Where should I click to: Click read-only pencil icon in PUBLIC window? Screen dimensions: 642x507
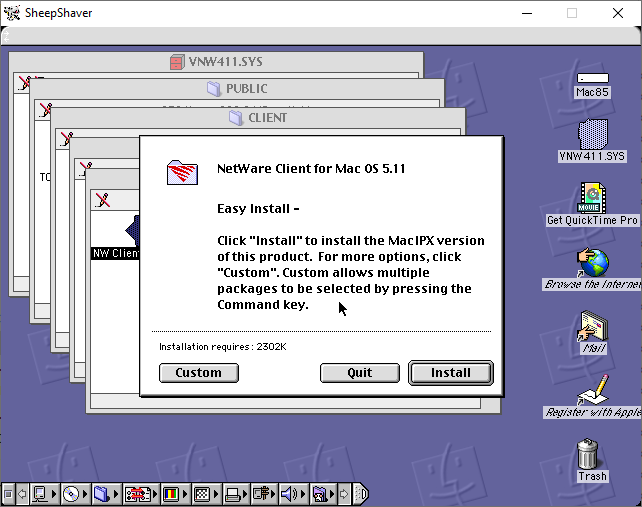click(x=45, y=109)
